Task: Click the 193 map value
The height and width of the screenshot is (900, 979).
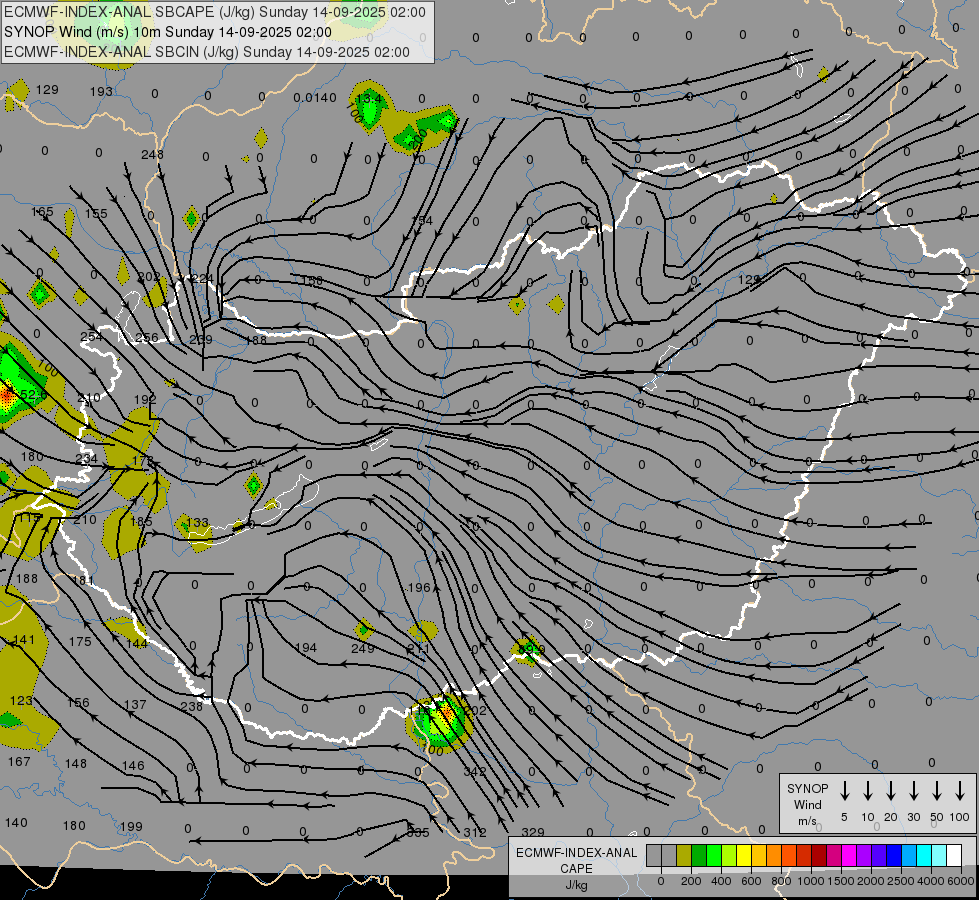Action: [x=101, y=92]
